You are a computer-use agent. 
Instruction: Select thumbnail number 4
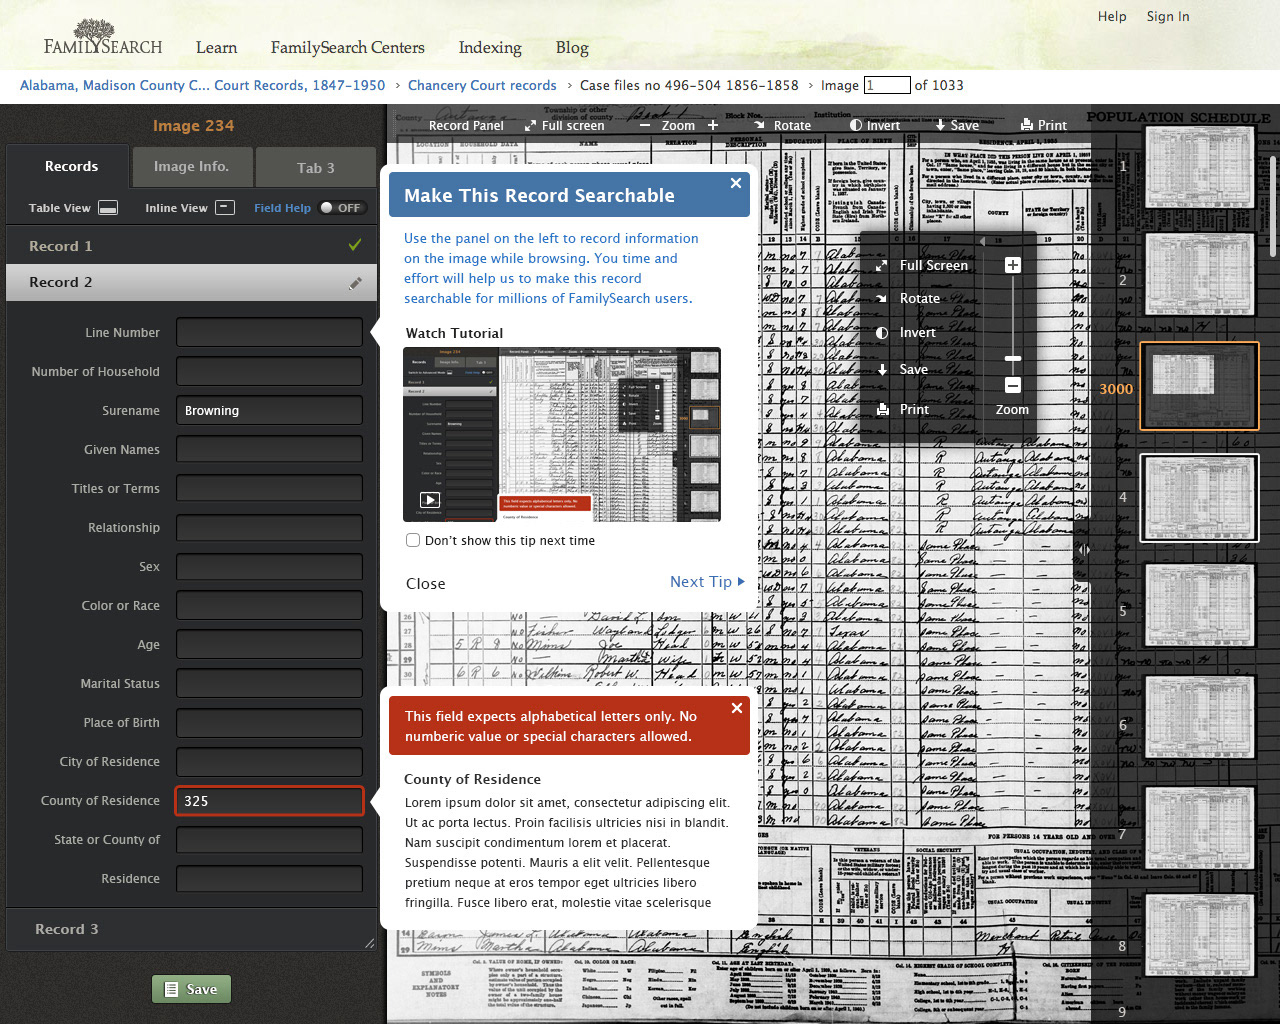point(1200,498)
